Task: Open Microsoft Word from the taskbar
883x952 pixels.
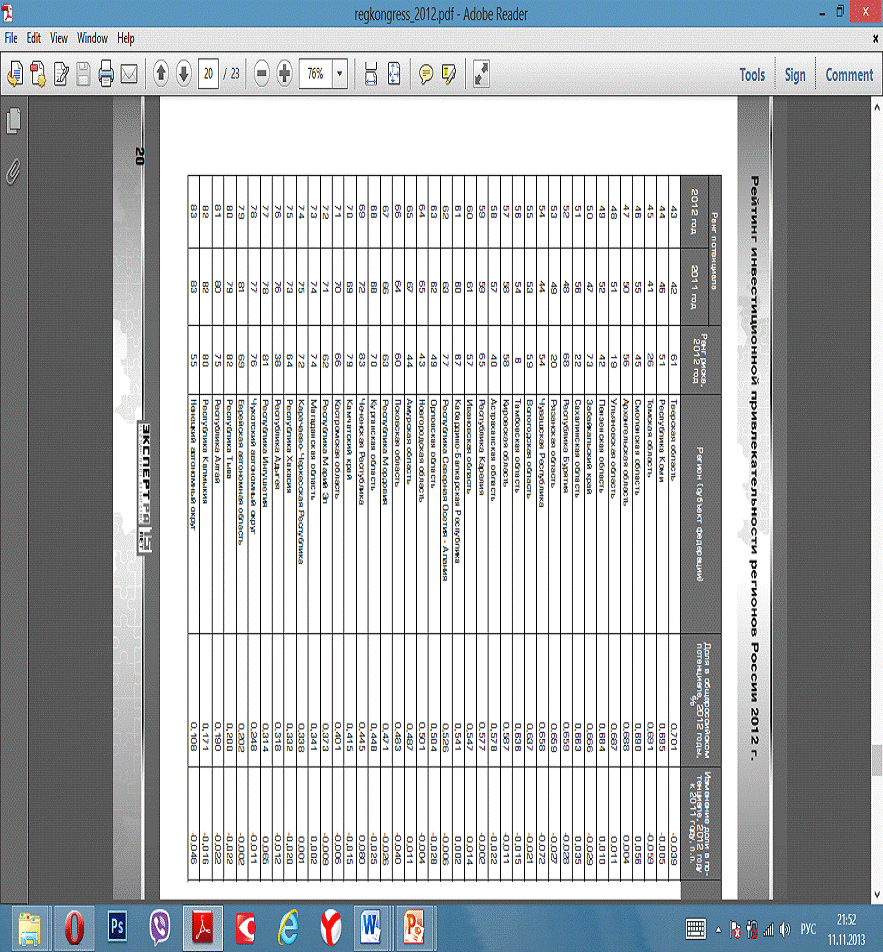Action: click(371, 928)
